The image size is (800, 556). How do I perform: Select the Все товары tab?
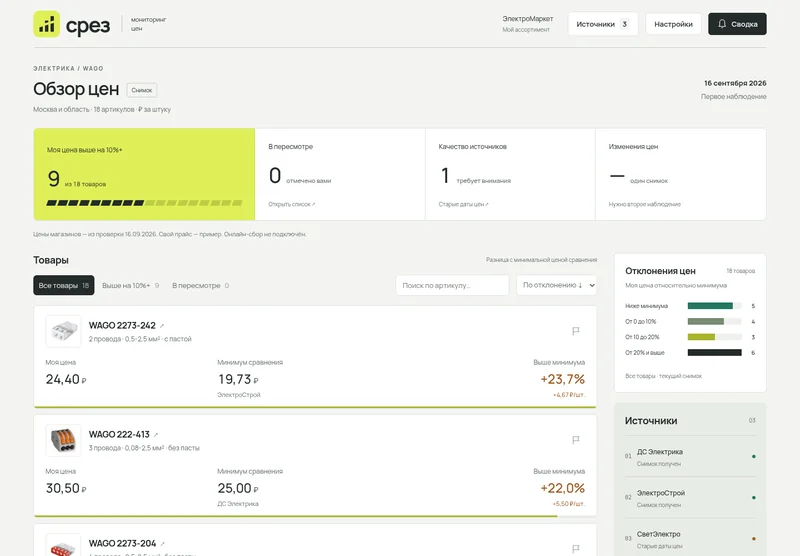click(64, 285)
